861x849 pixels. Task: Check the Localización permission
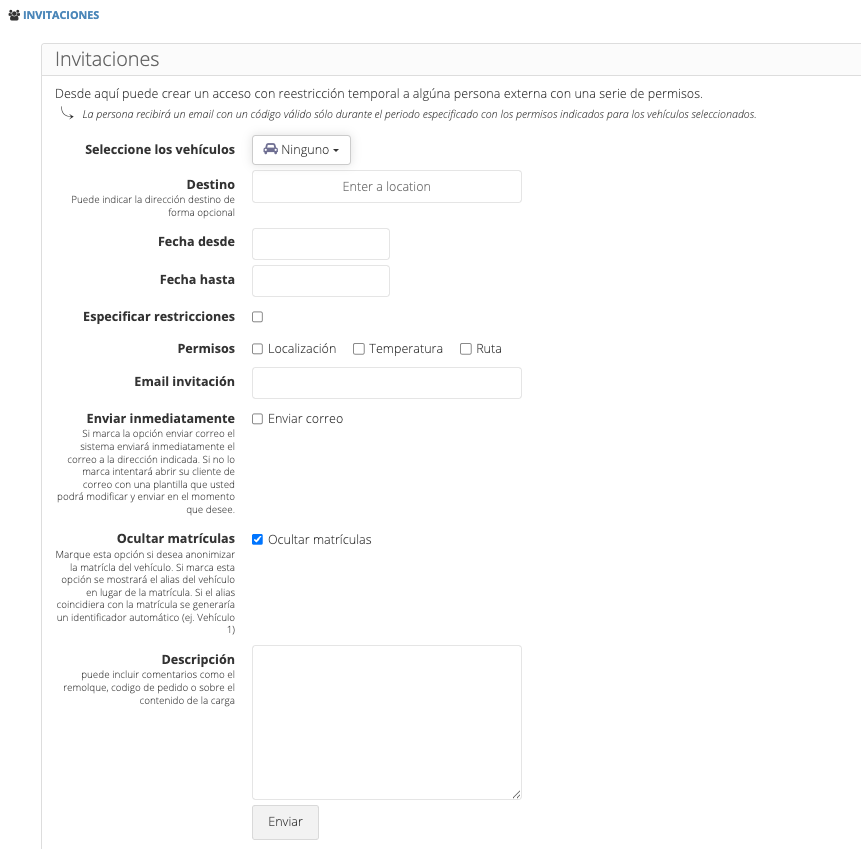(258, 349)
